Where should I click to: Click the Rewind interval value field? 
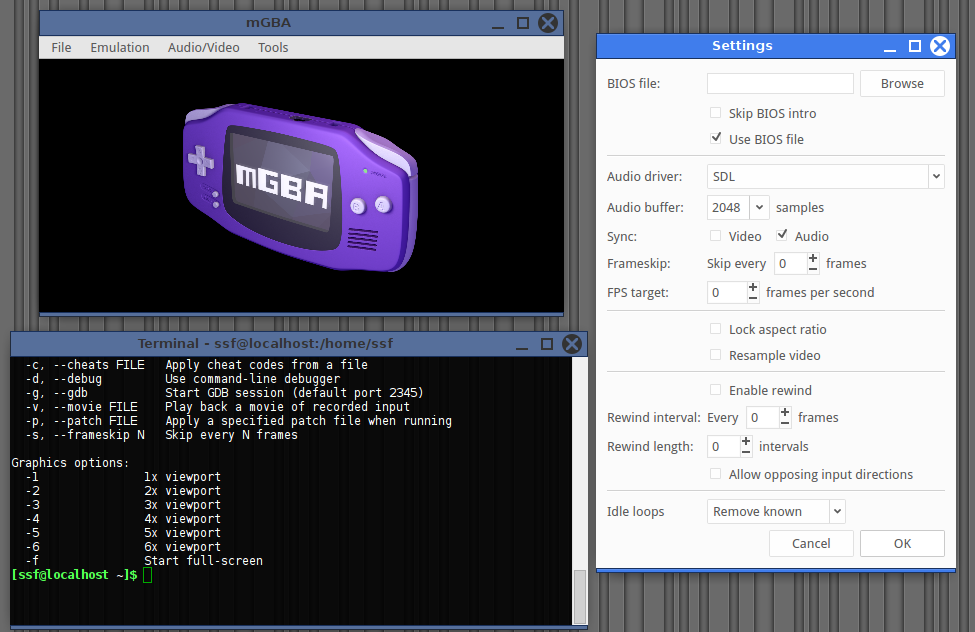point(762,417)
